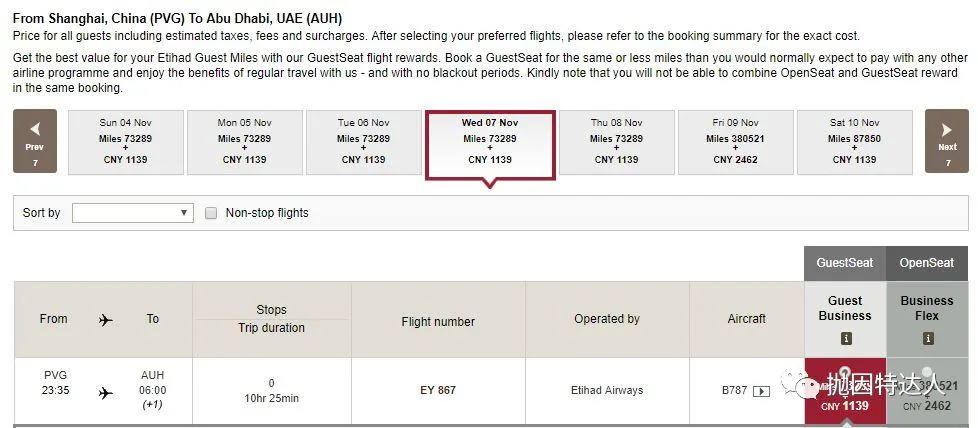Open B787 aircraft details icon
This screenshot has height=428, width=978.
click(761, 391)
